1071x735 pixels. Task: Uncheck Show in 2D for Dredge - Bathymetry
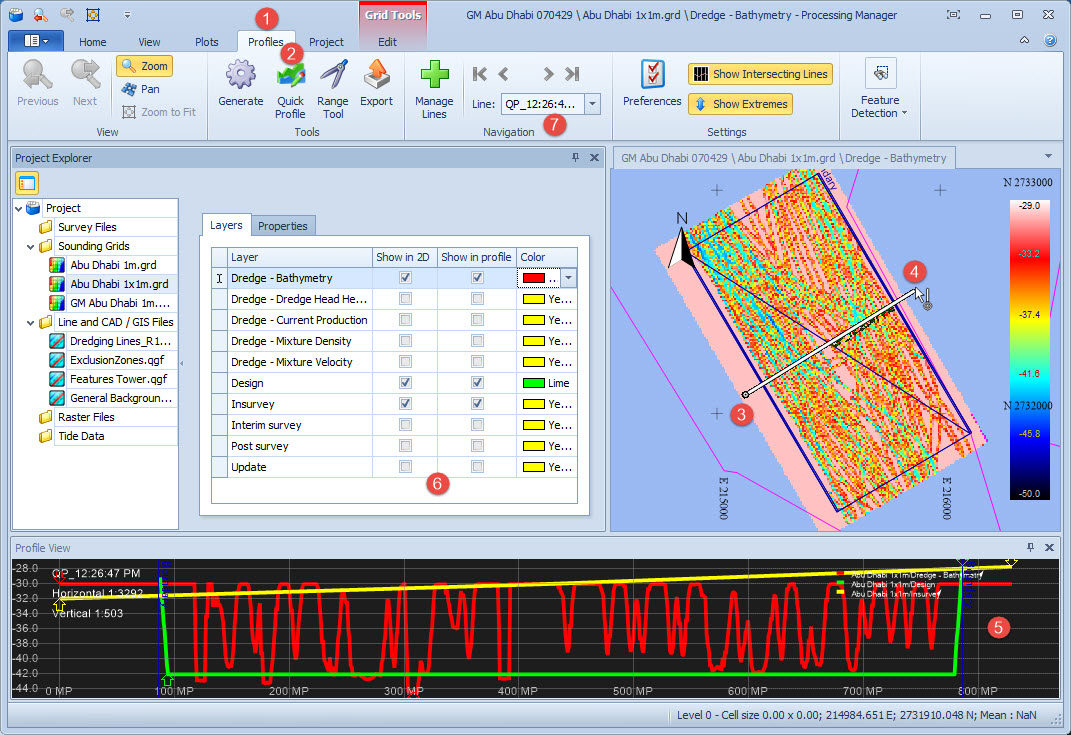[x=405, y=278]
